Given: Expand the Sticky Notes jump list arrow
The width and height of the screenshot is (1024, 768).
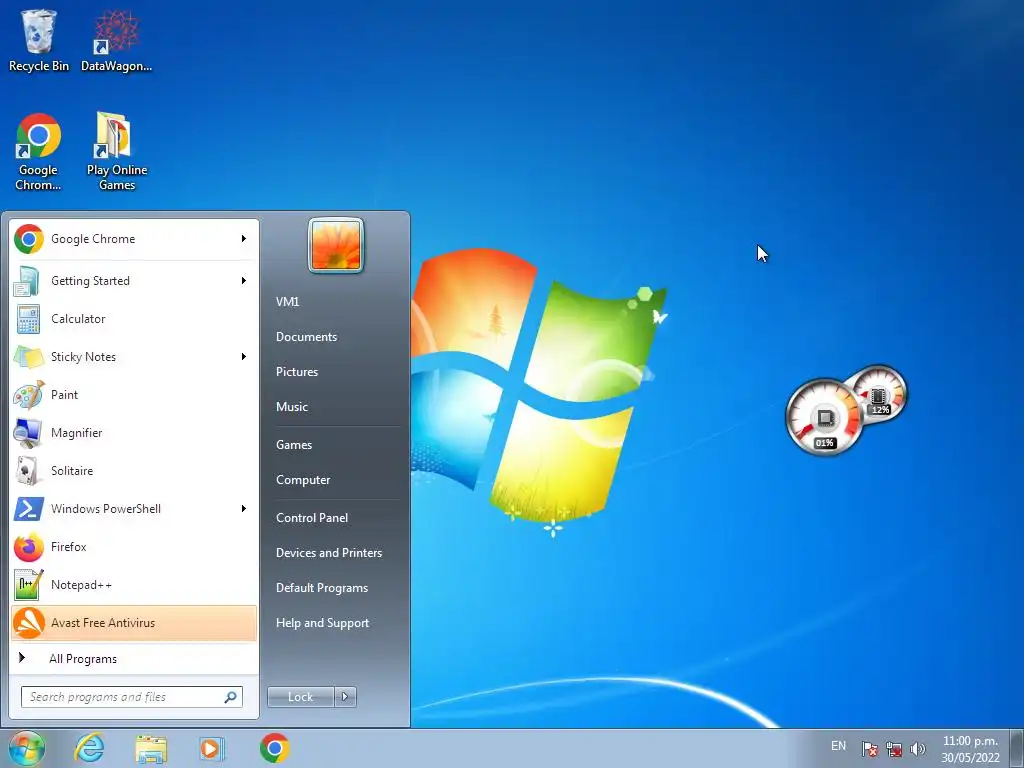Looking at the screenshot, I should [x=244, y=357].
